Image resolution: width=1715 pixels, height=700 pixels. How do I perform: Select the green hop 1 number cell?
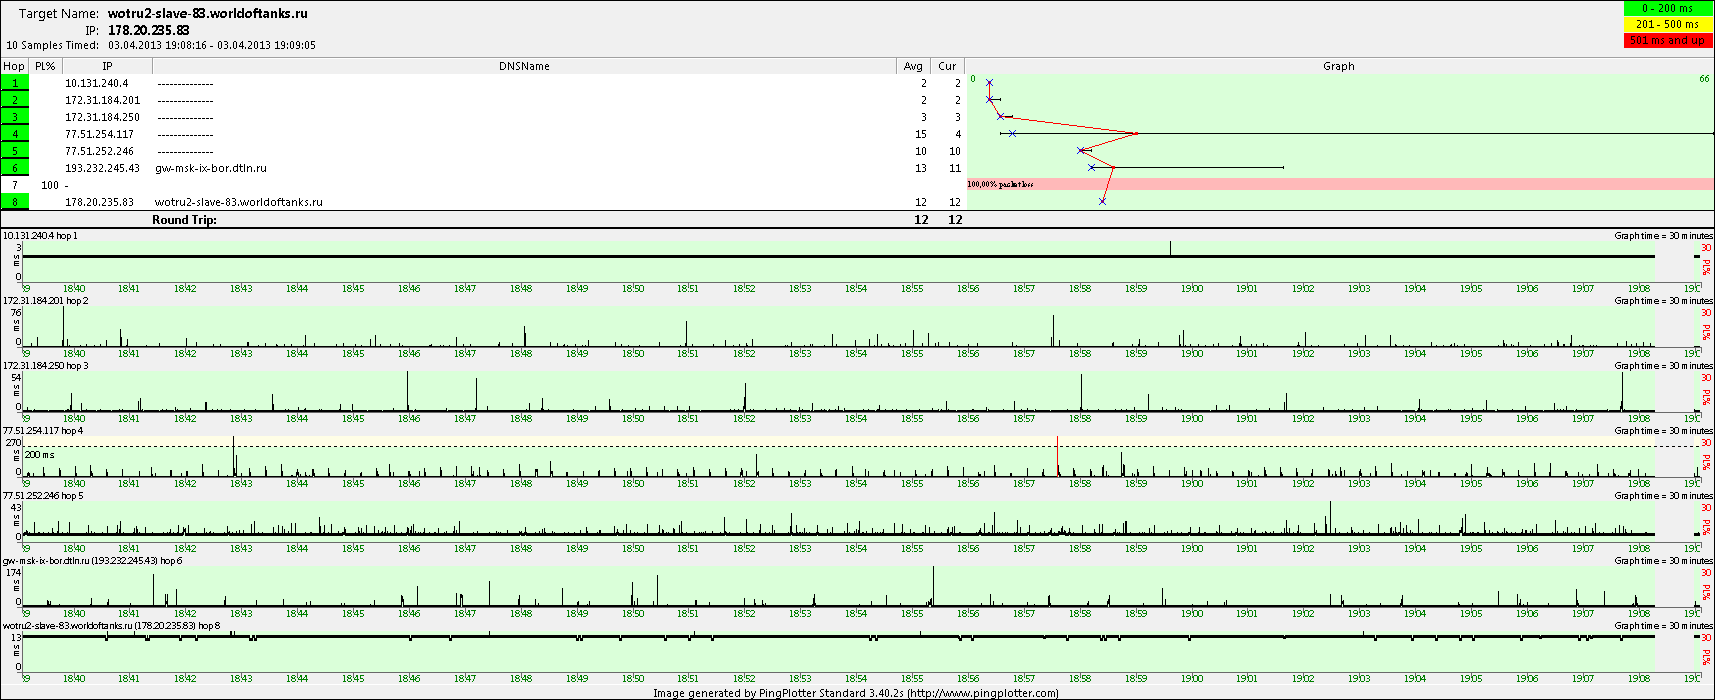click(15, 83)
